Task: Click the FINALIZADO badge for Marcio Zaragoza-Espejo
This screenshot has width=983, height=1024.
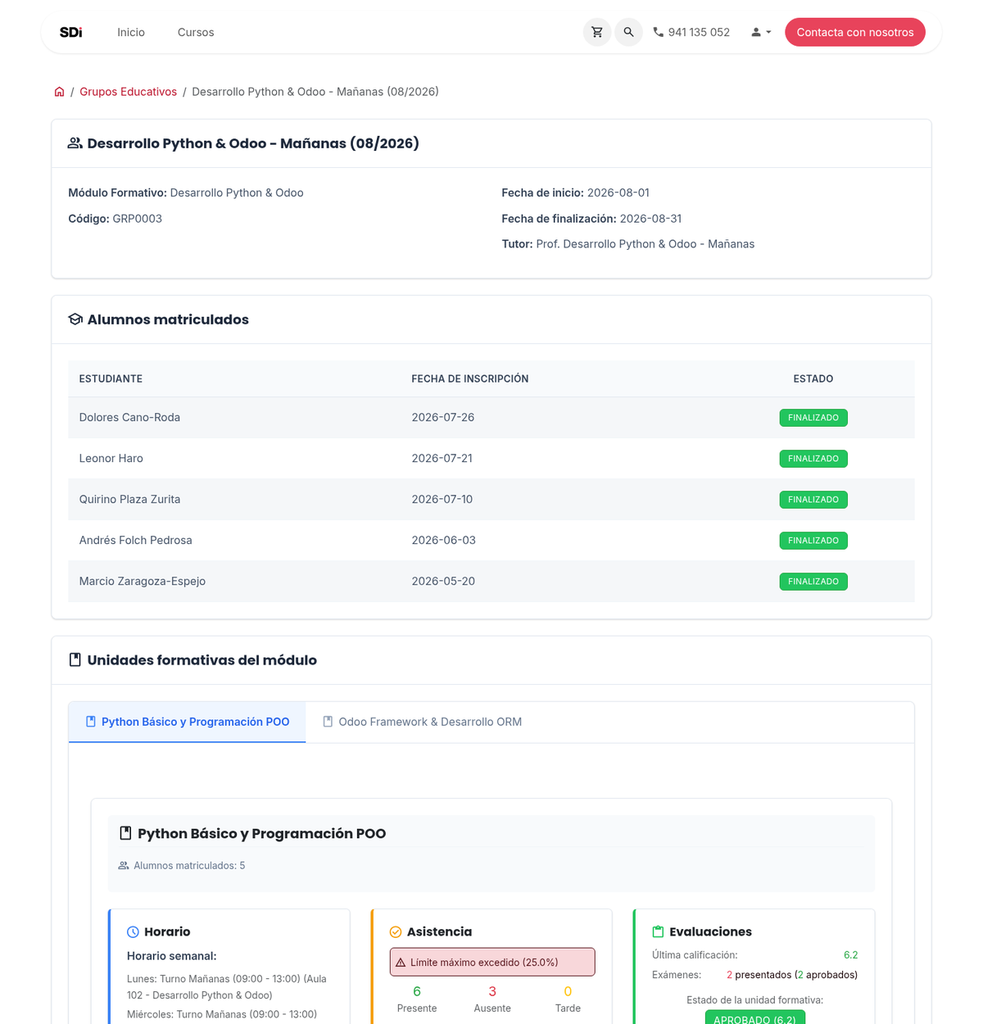Action: coord(813,581)
